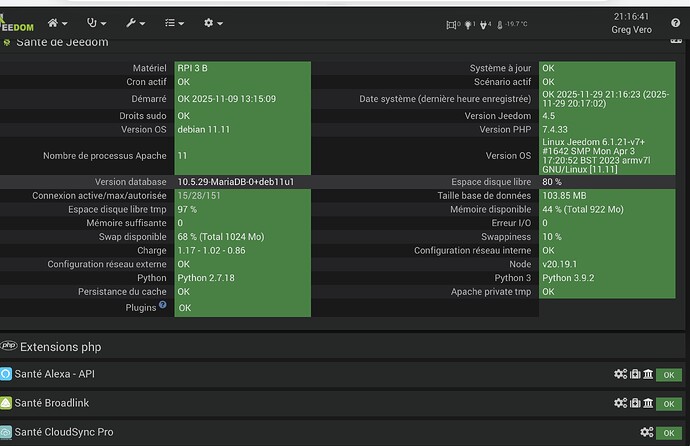Open Santé Broadlink configuration gears
This screenshot has height=446, width=690.
coord(620,403)
